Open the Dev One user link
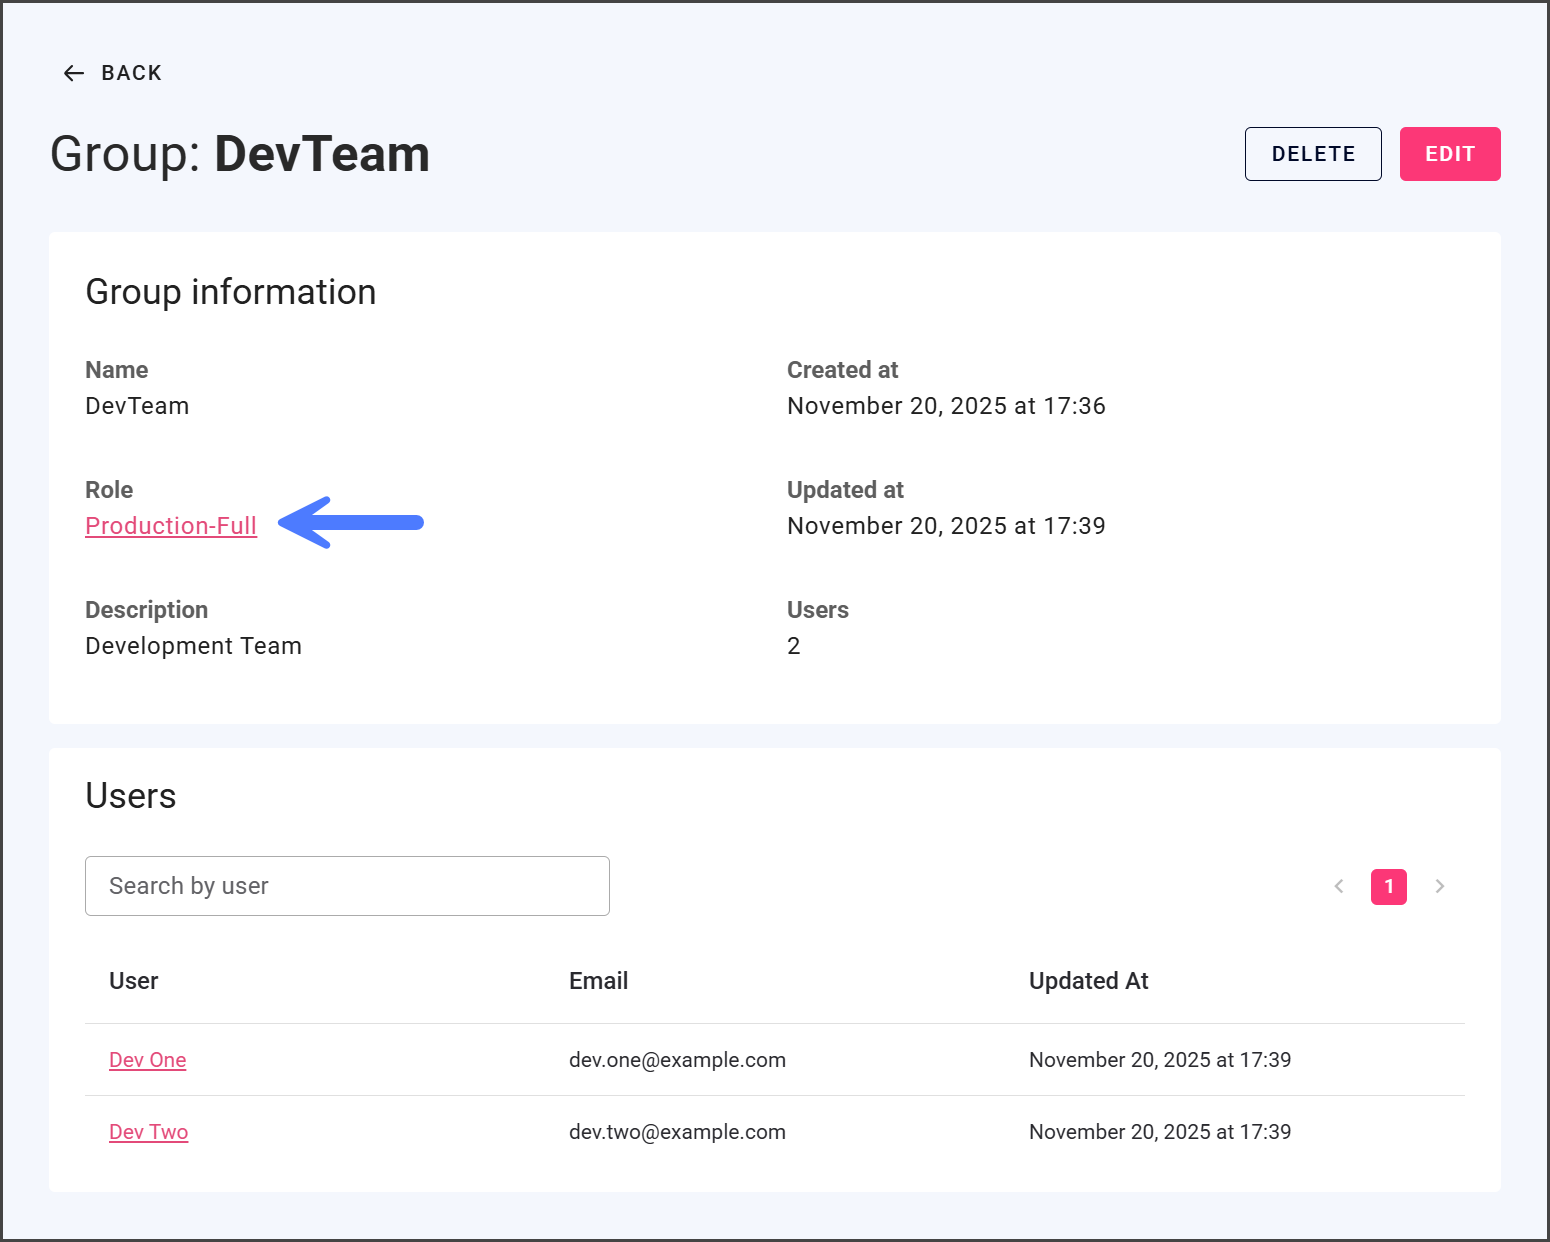The image size is (1550, 1242). (148, 1060)
